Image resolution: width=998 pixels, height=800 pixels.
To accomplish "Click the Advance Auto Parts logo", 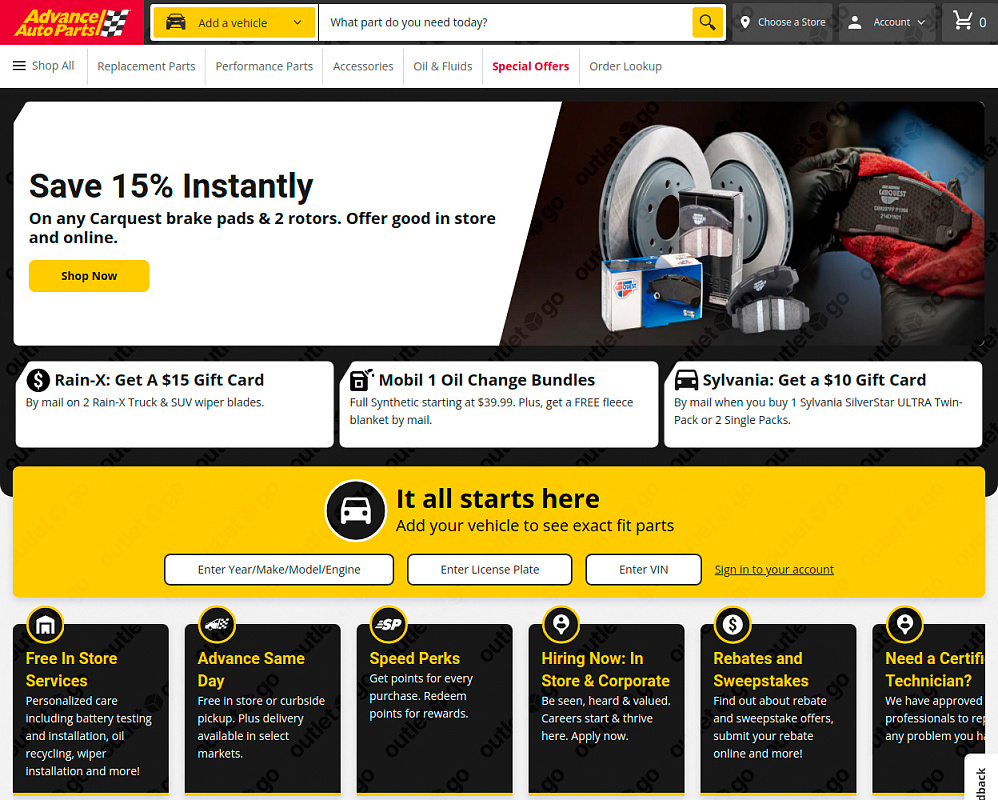I will (71, 22).
